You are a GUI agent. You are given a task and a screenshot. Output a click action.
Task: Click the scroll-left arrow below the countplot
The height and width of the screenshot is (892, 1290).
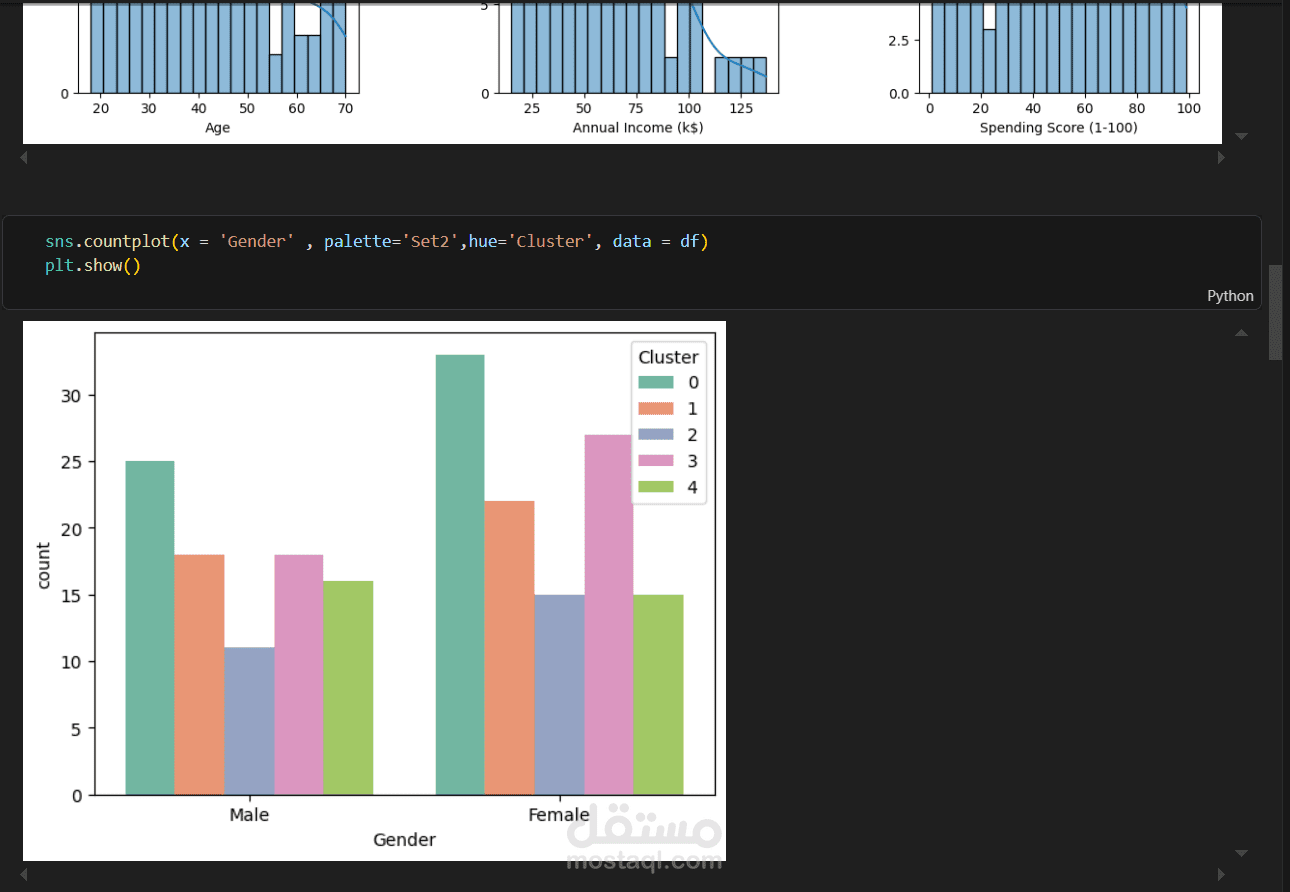[24, 875]
